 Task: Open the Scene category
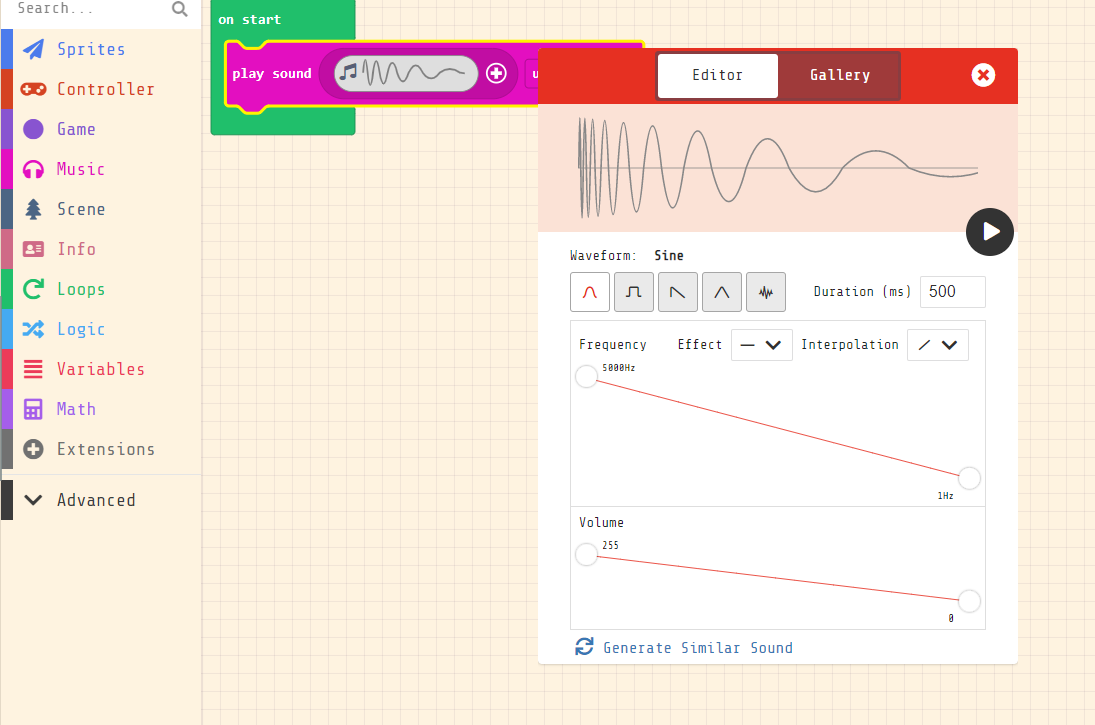(101, 209)
